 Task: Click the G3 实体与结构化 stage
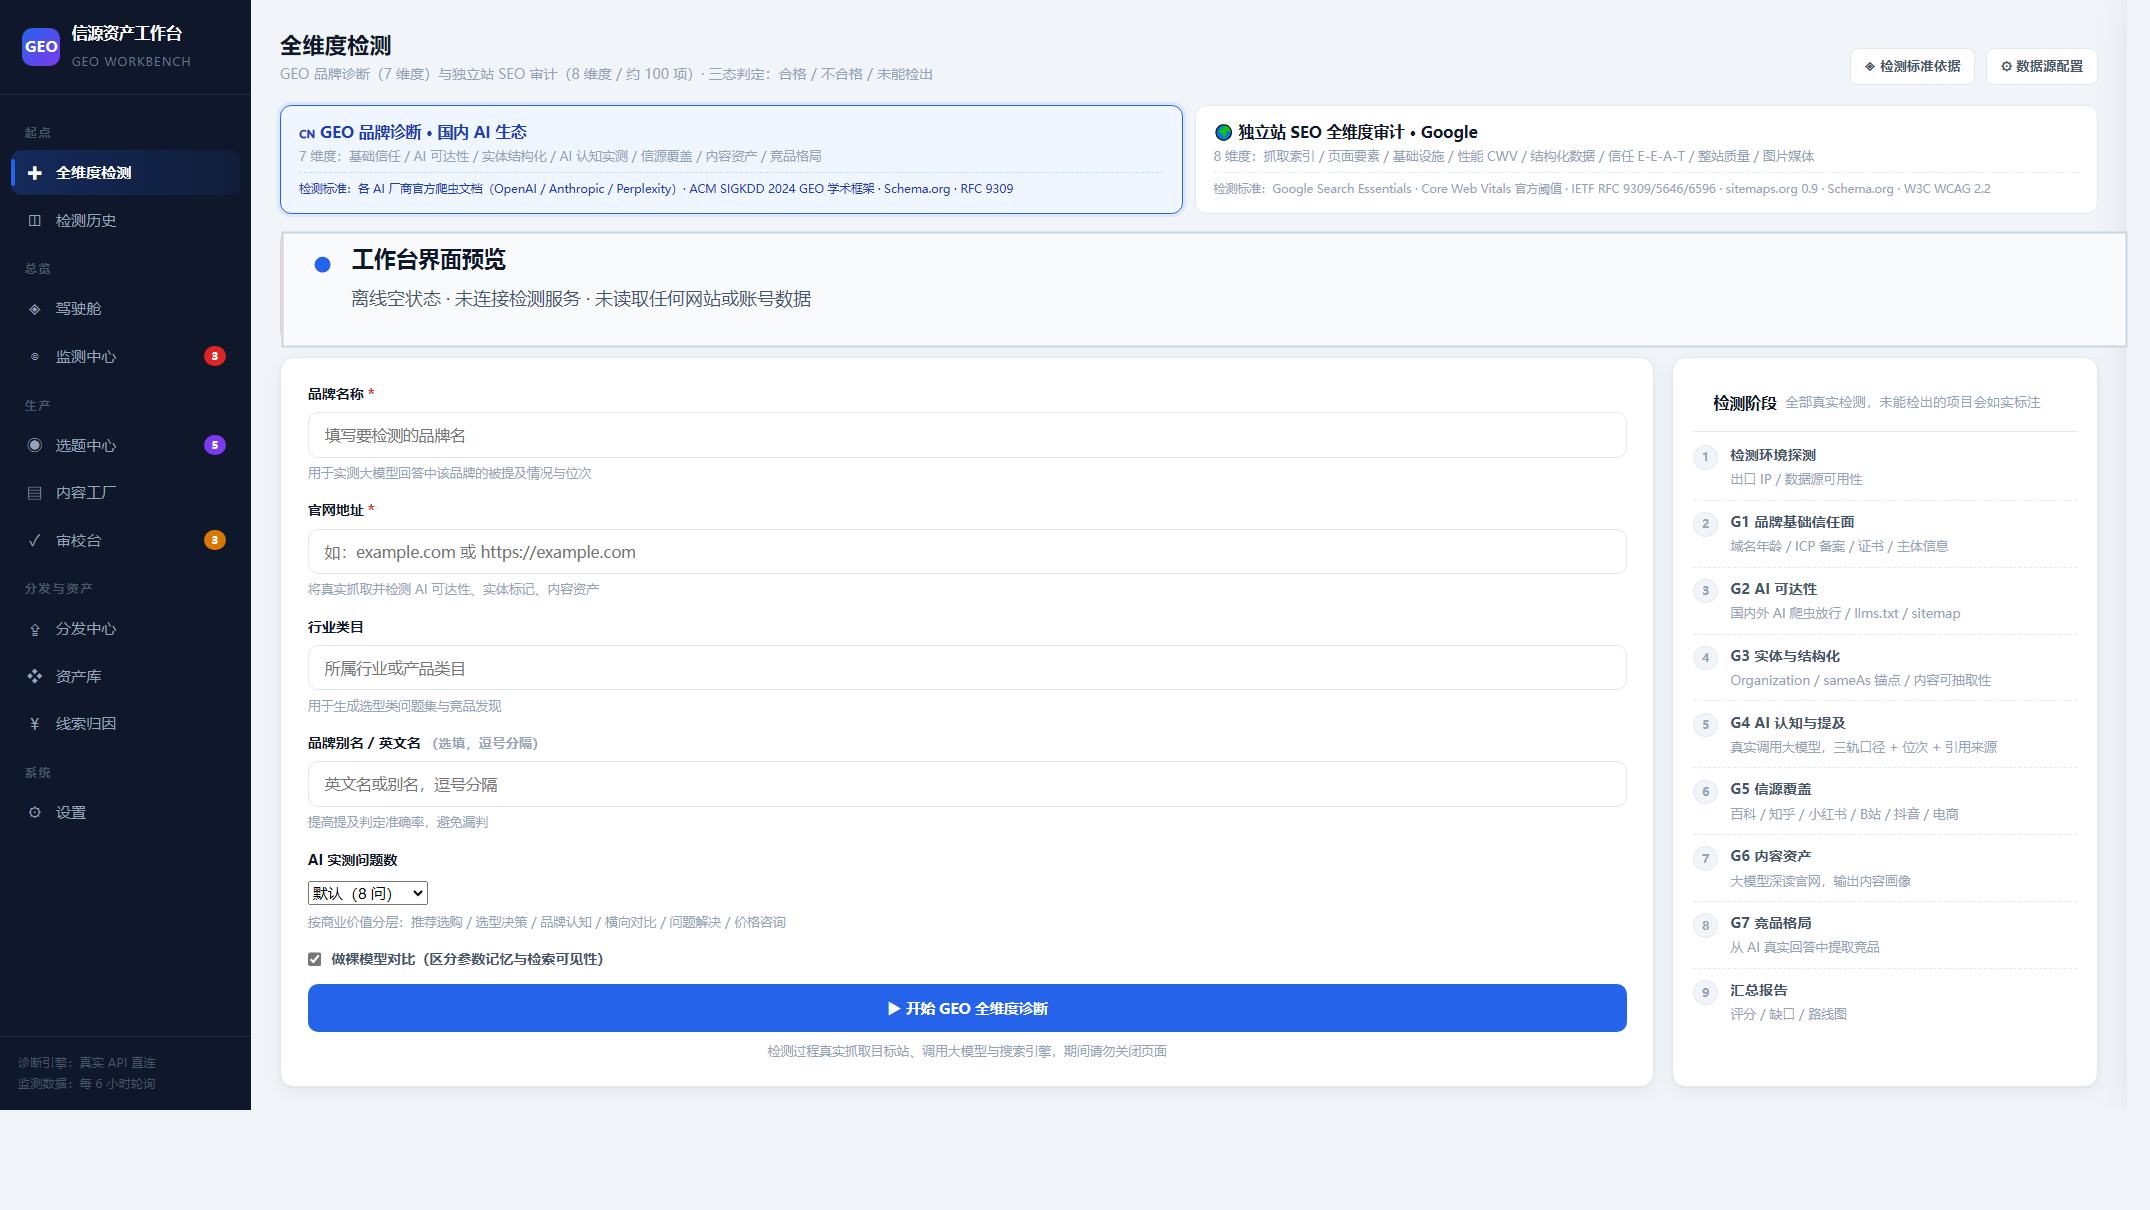tap(1885, 668)
